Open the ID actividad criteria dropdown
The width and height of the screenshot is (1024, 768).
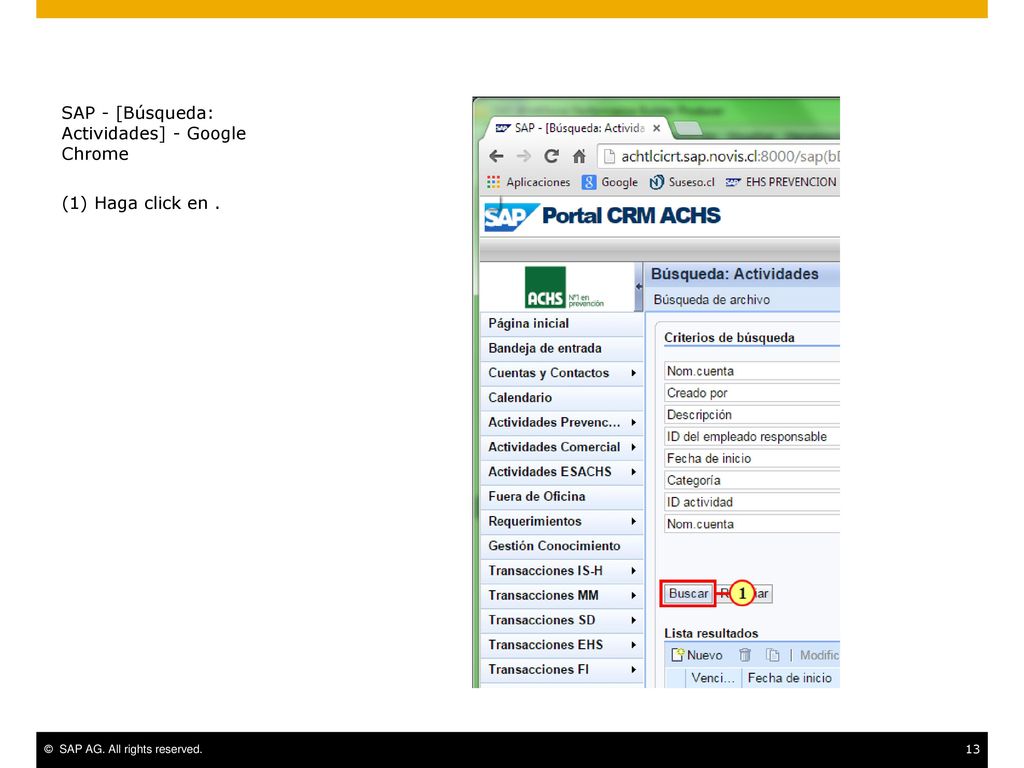[752, 502]
